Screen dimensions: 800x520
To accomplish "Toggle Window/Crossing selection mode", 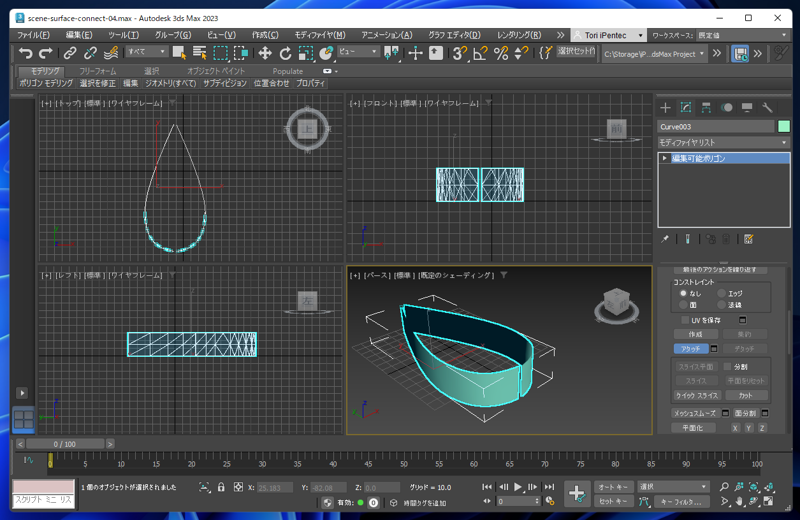I will (x=241, y=53).
